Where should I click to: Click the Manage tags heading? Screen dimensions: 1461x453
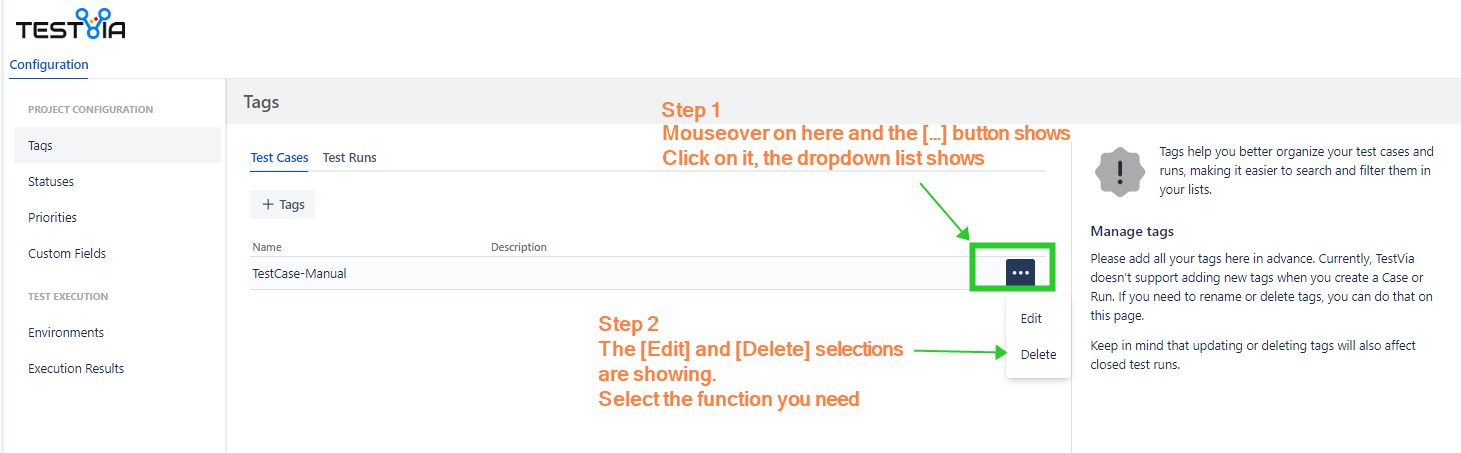pyautogui.click(x=1132, y=232)
